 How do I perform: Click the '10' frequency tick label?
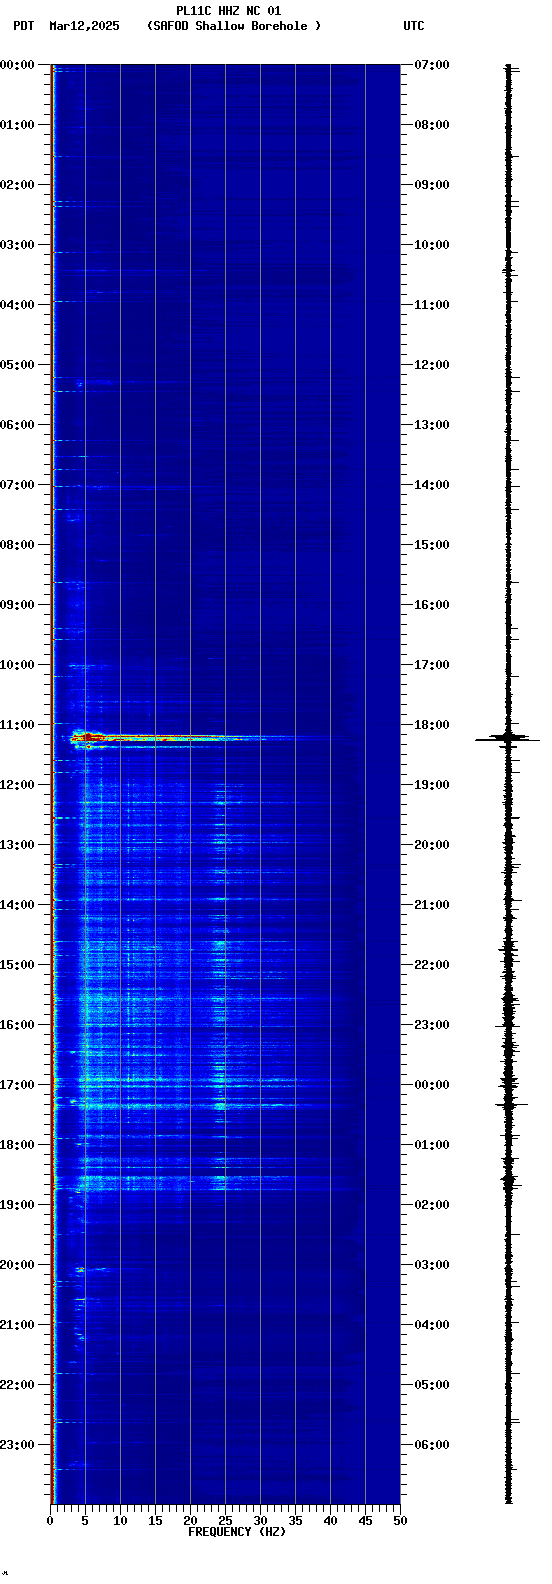tap(120, 1521)
